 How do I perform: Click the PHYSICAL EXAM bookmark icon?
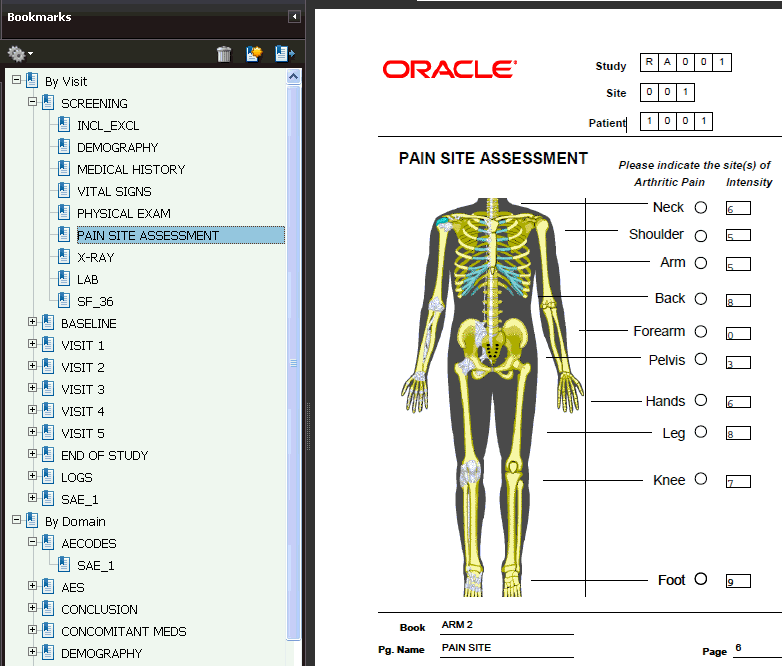click(64, 212)
